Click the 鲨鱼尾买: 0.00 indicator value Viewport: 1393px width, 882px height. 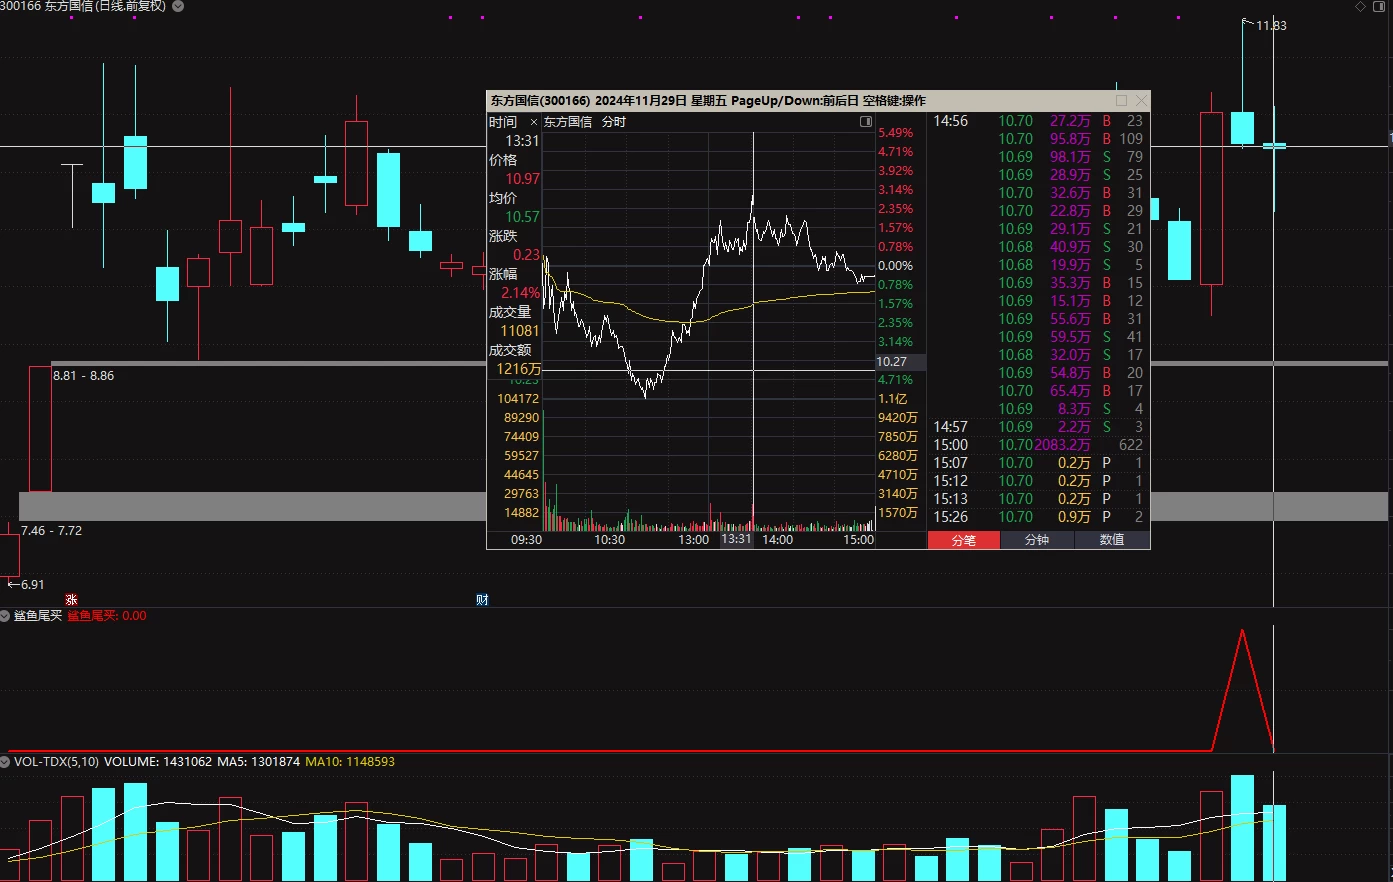tap(107, 616)
